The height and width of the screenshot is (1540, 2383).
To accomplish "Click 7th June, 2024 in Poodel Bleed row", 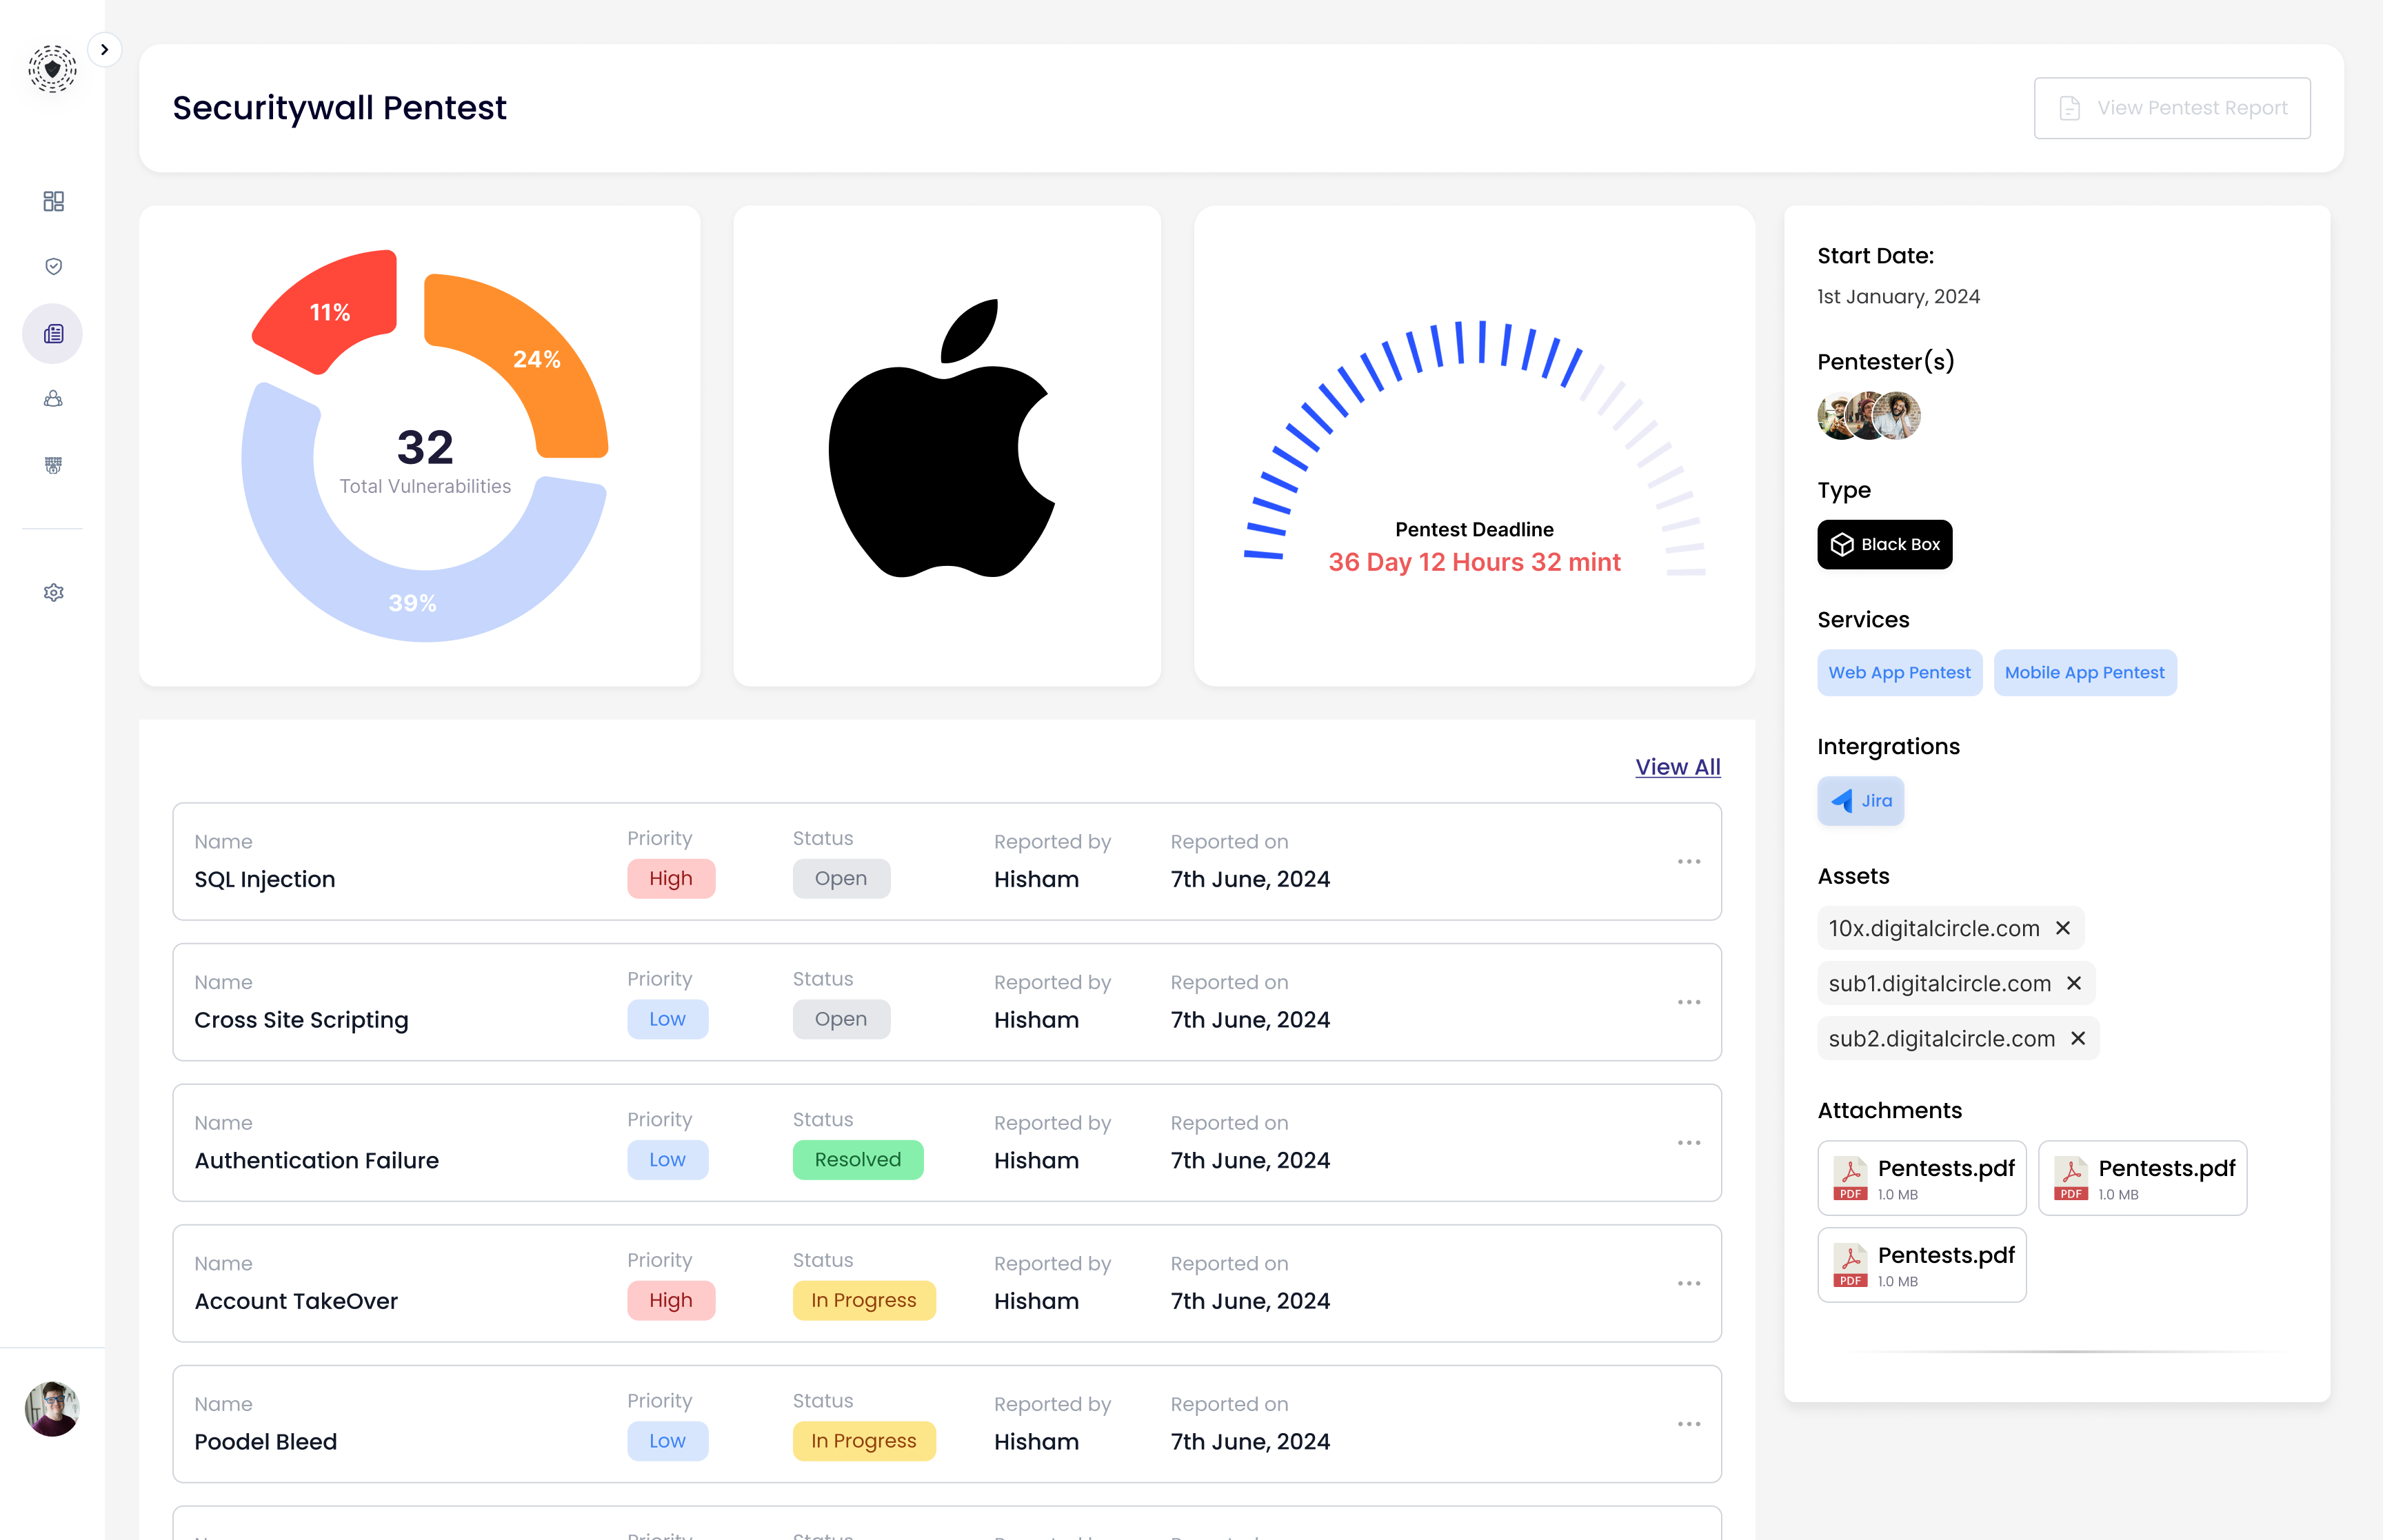I will (1250, 1442).
